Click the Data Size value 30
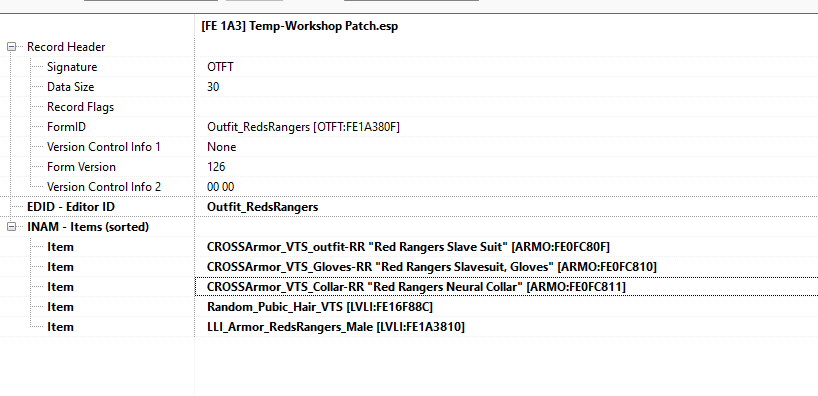This screenshot has height=396, width=818. (x=213, y=87)
